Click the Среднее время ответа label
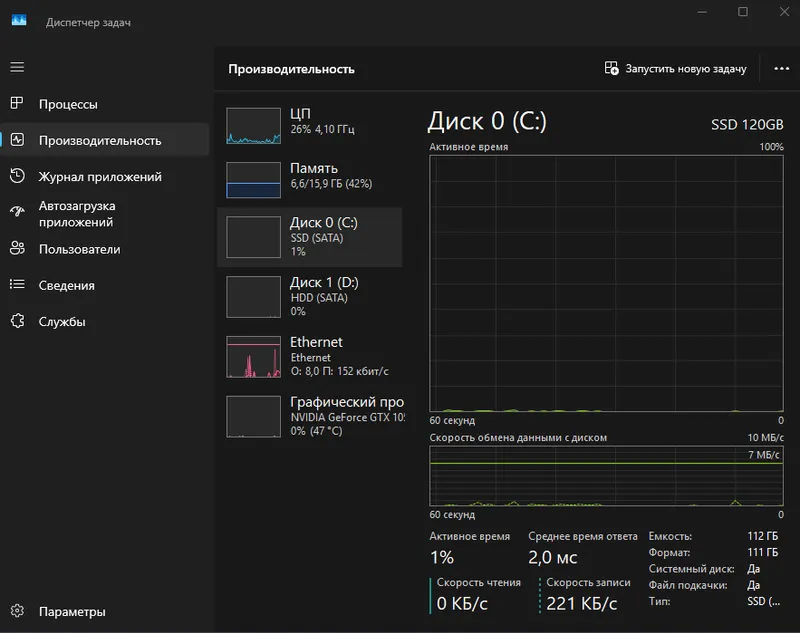Screen dimensions: 800x633 coord(583,536)
